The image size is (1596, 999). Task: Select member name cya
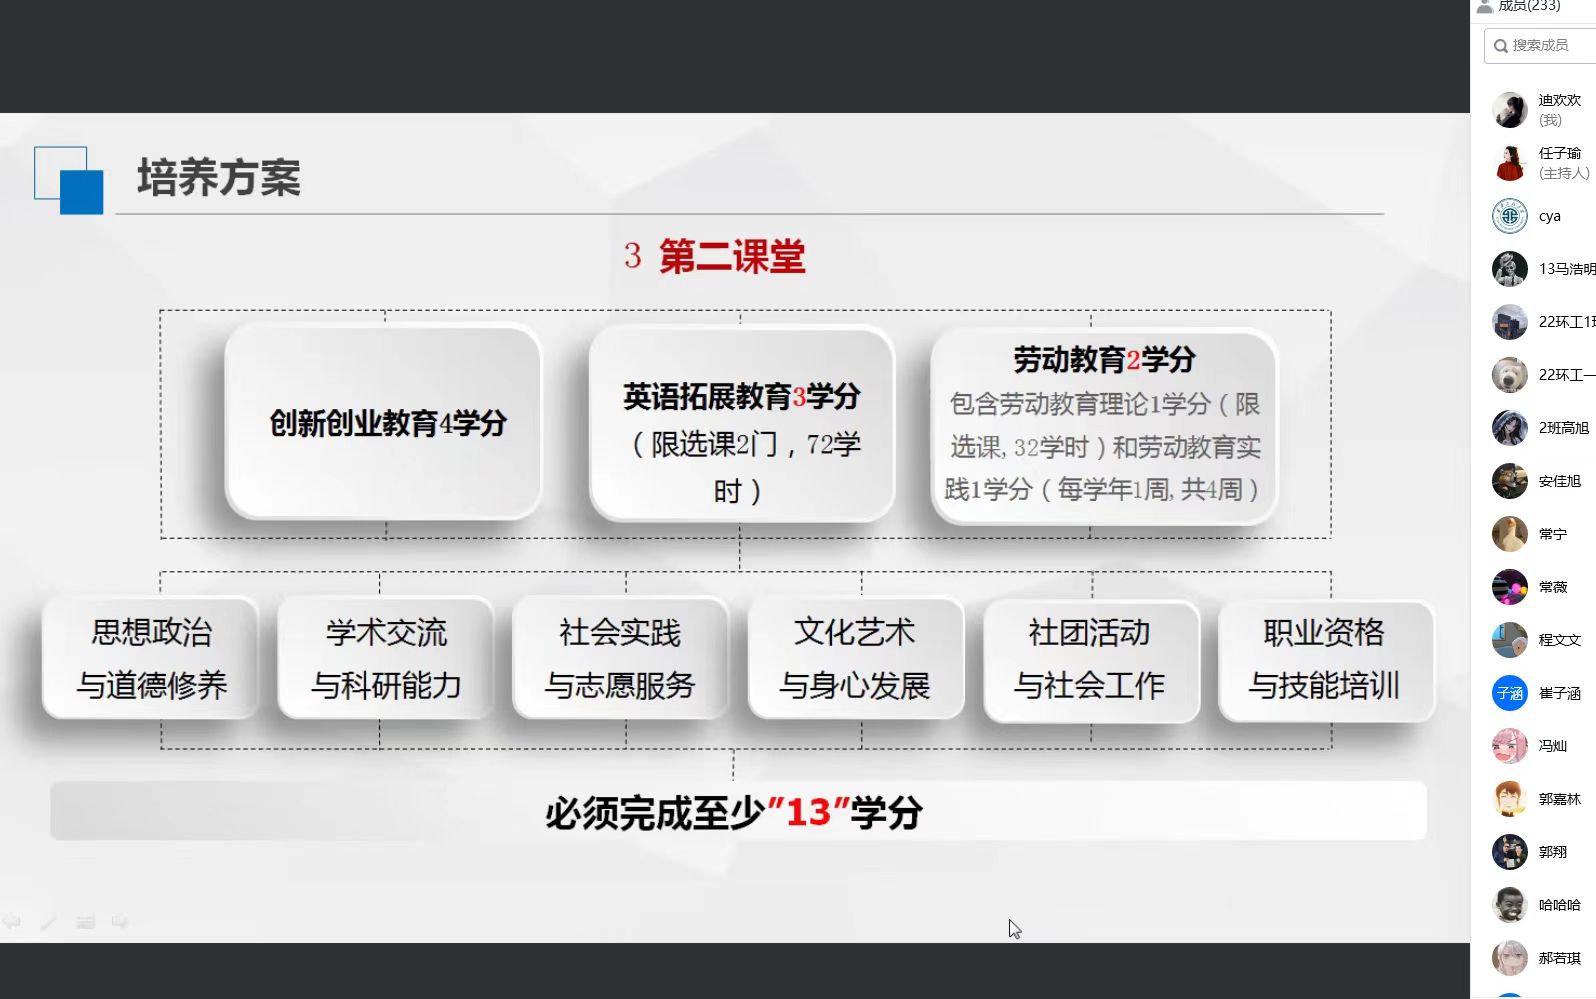[1550, 216]
